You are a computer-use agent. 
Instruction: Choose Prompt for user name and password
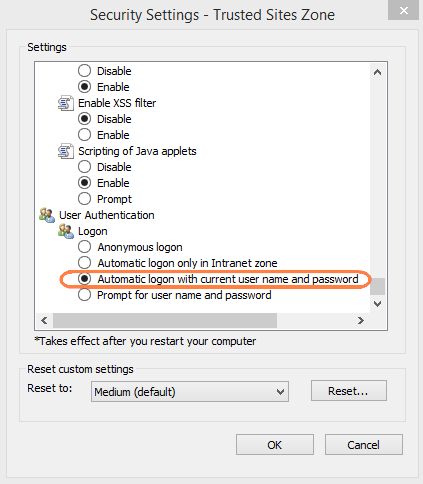coord(84,295)
